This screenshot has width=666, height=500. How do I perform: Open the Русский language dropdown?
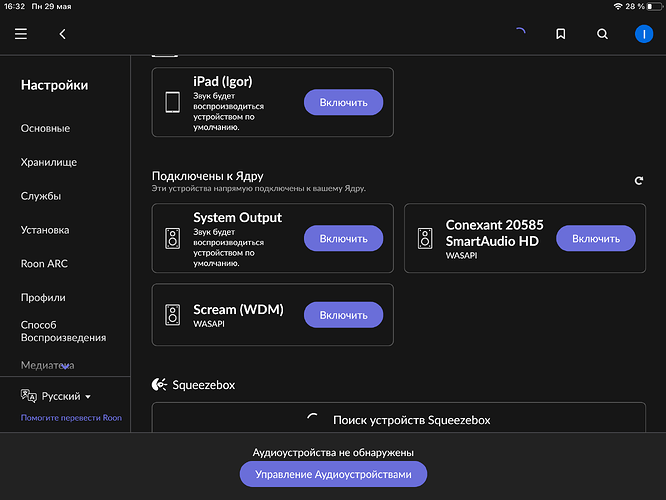point(66,396)
